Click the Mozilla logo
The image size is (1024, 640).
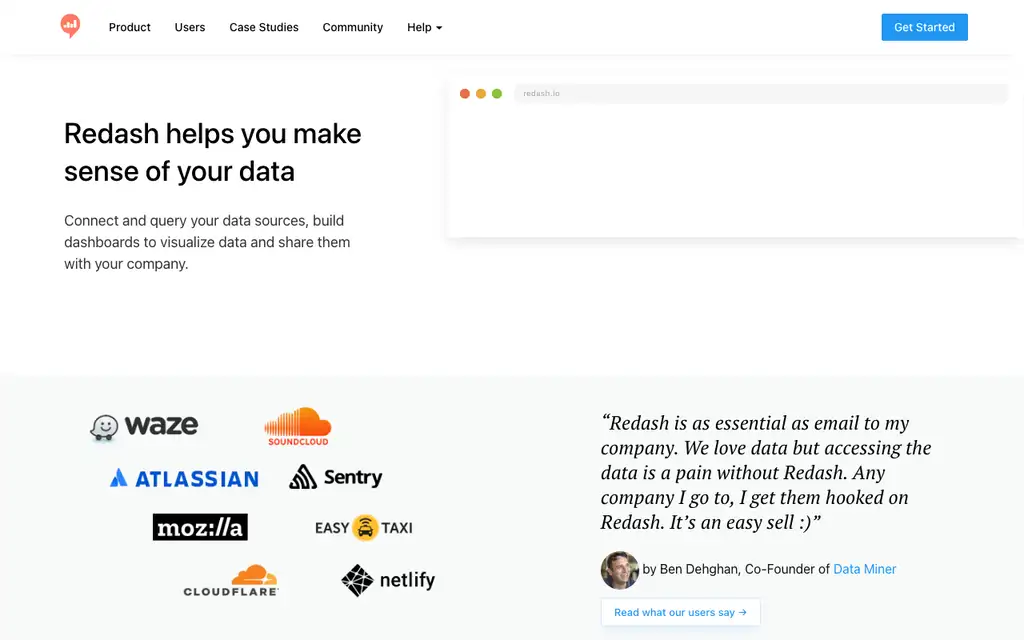[x=200, y=527]
